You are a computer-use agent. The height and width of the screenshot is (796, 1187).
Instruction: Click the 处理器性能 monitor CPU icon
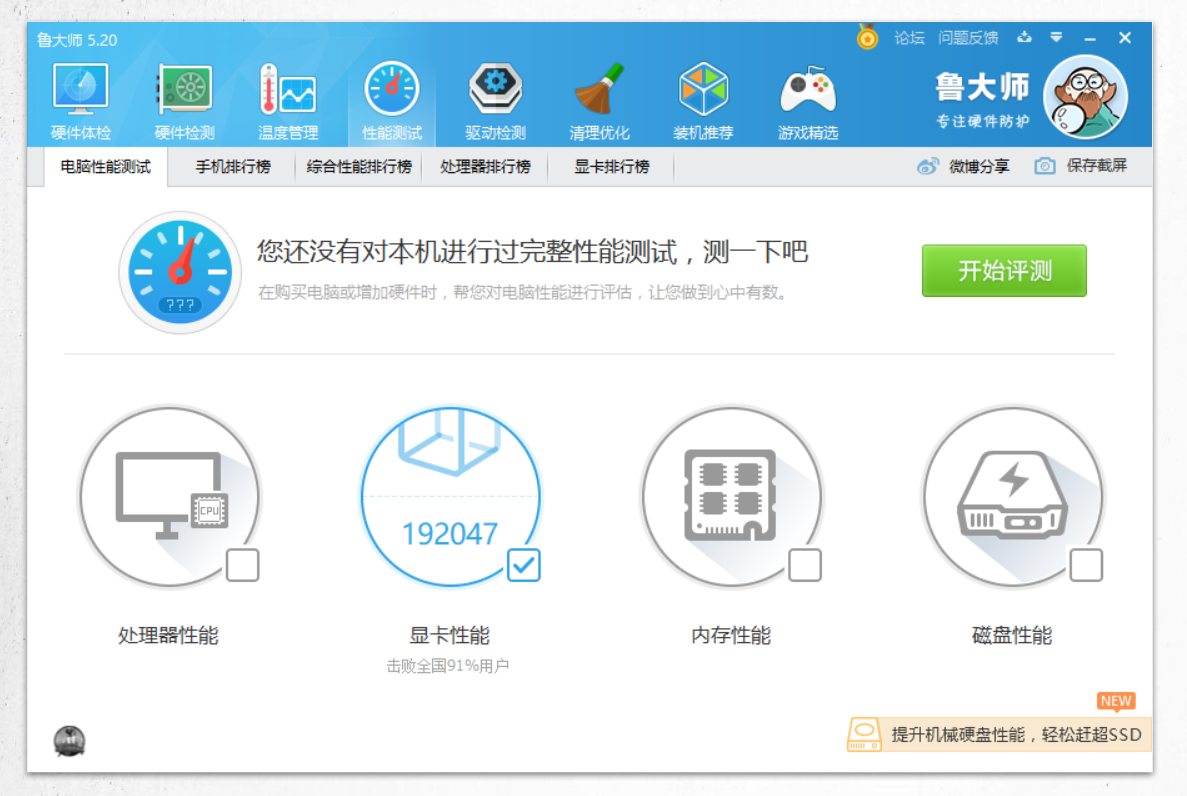point(171,495)
